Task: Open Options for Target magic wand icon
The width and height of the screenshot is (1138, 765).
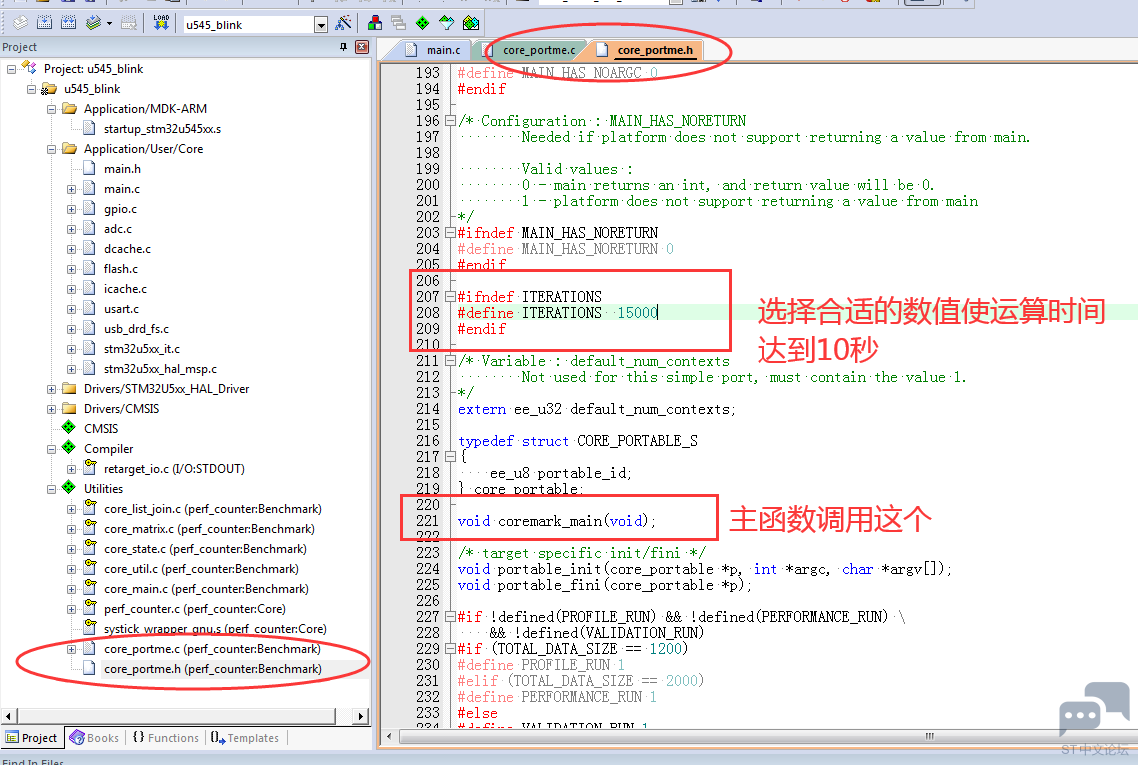Action: click(343, 23)
